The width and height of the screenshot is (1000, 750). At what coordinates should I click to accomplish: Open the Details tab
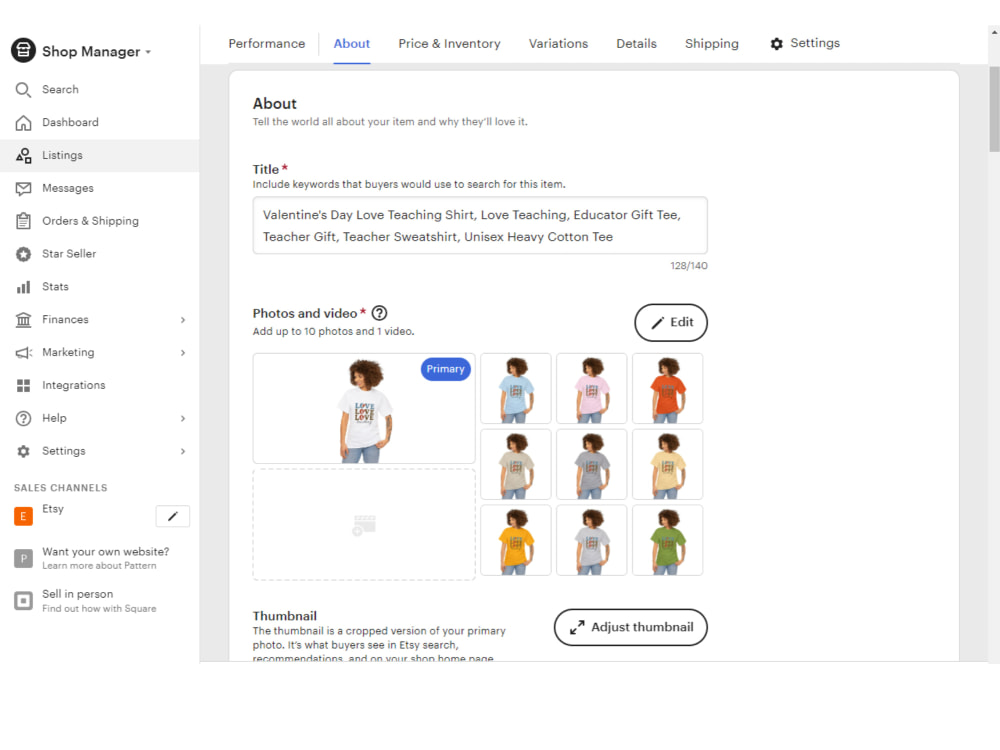(x=636, y=44)
